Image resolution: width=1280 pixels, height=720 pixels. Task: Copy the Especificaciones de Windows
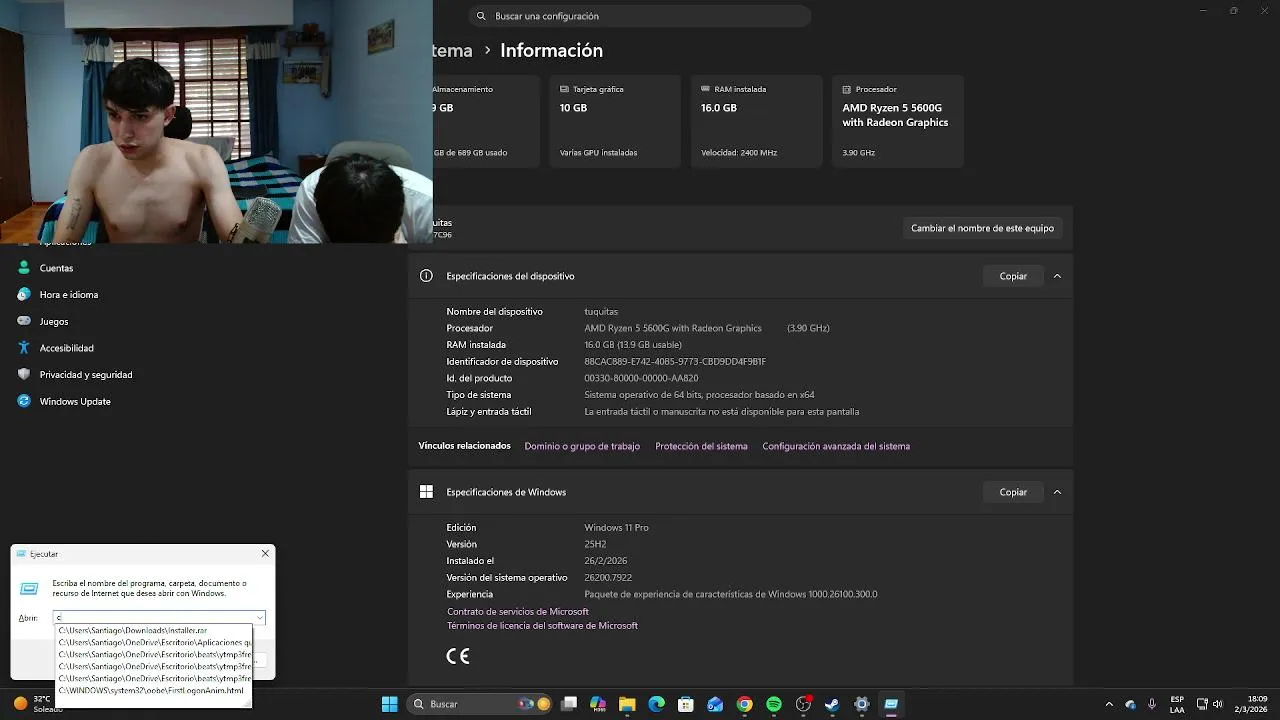click(x=1013, y=492)
